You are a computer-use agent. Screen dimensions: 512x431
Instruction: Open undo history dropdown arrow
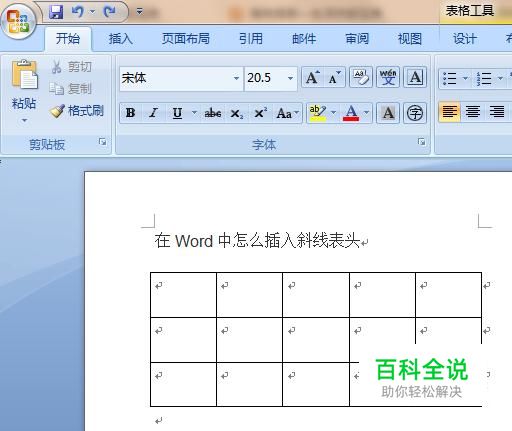[92, 12]
